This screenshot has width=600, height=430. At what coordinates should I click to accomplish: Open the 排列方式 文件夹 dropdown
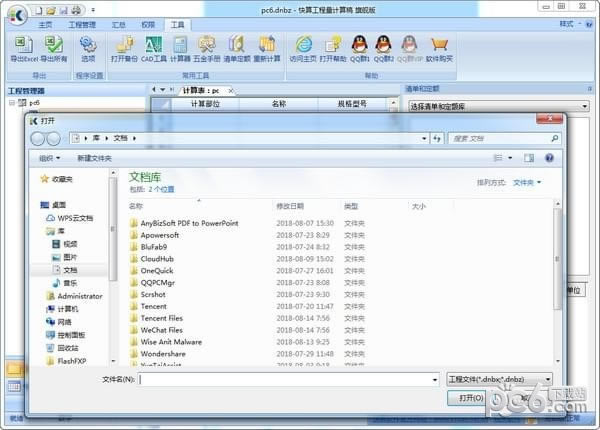click(x=526, y=183)
